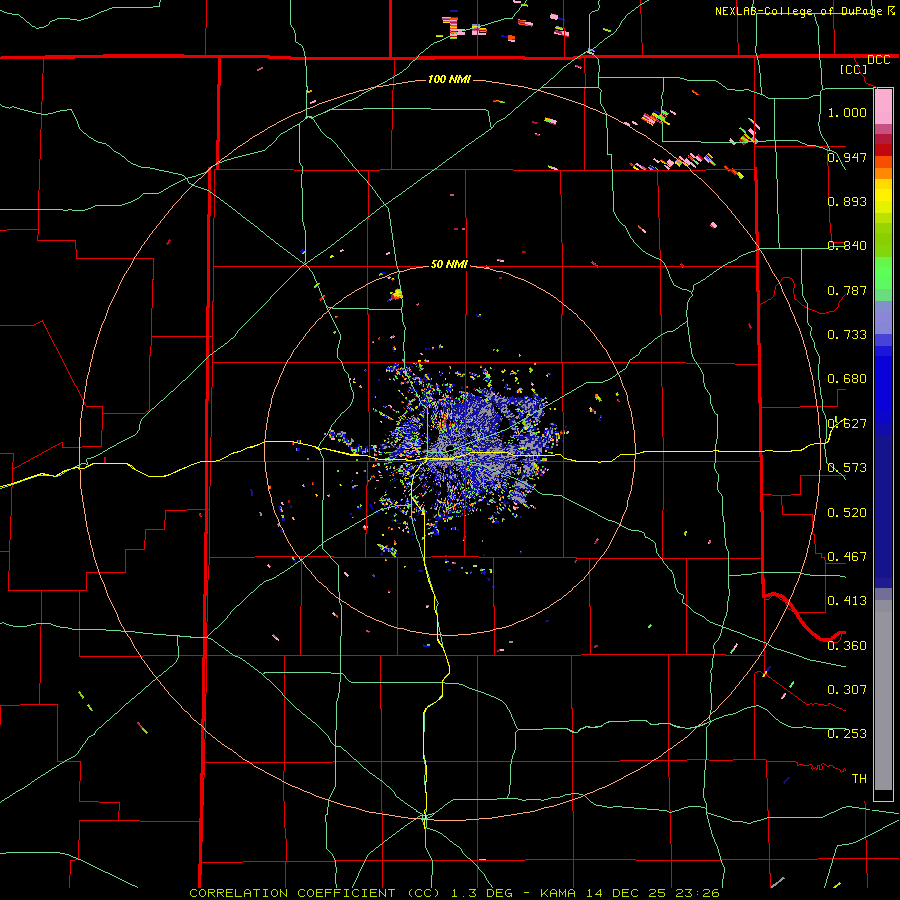Viewport: 900px width, 900px height.
Task: Click the bright green segment of color scale
Action: click(883, 273)
